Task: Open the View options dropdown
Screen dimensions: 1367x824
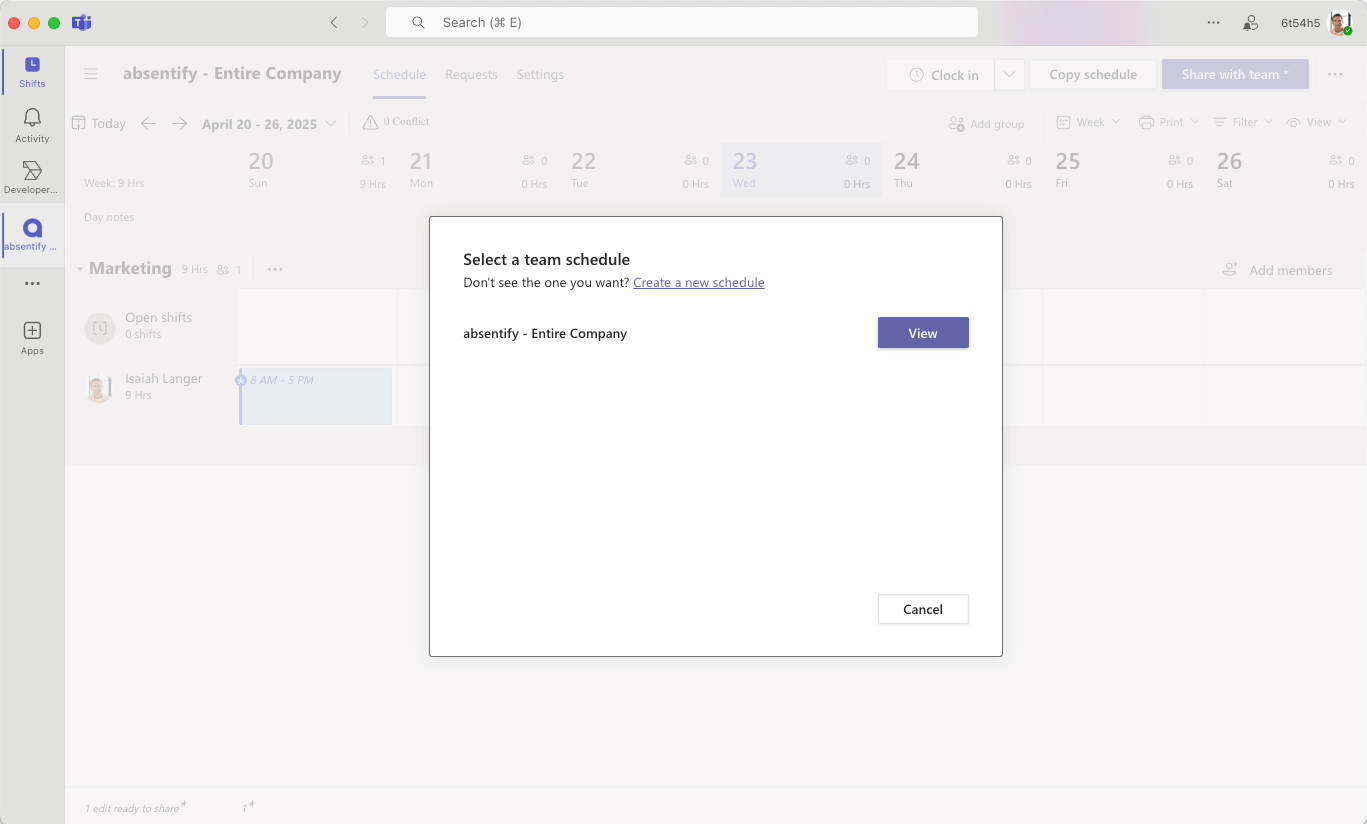Action: [x=1316, y=122]
